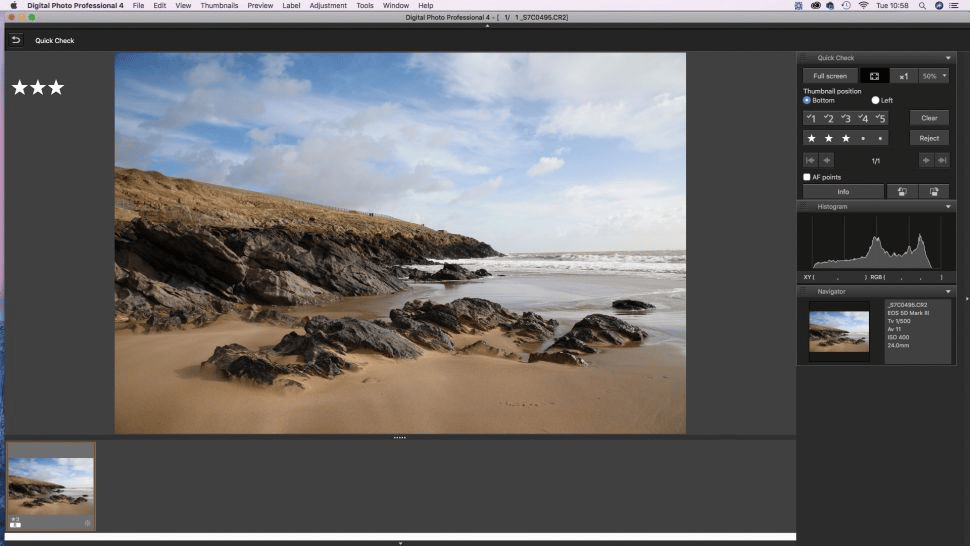Select Left thumbnail position
Screen dimensions: 970x546
pos(875,100)
